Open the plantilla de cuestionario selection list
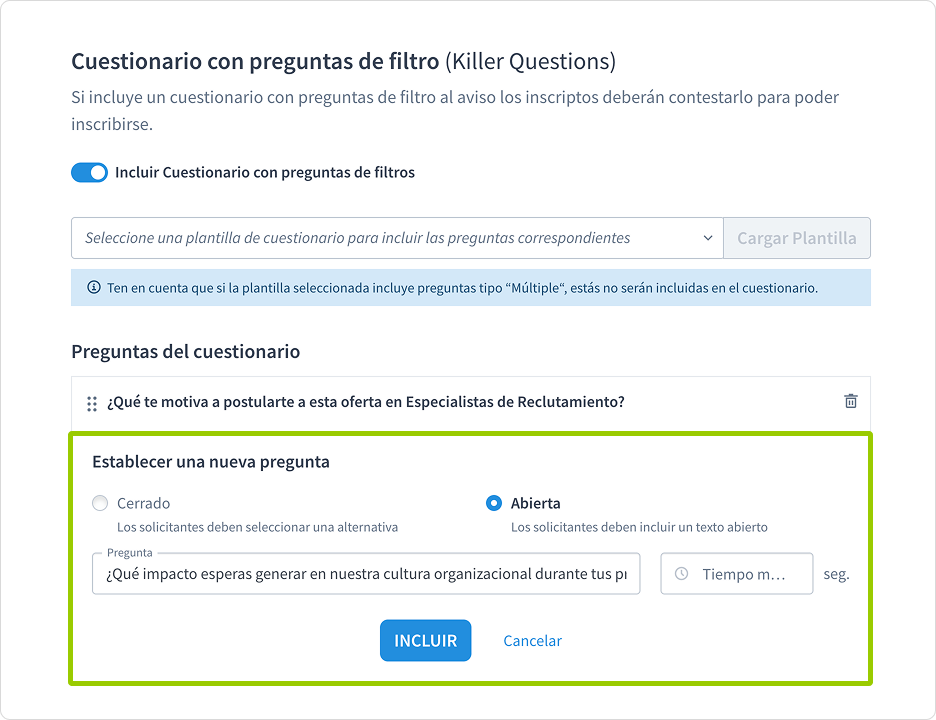This screenshot has height=720, width=936. click(395, 238)
